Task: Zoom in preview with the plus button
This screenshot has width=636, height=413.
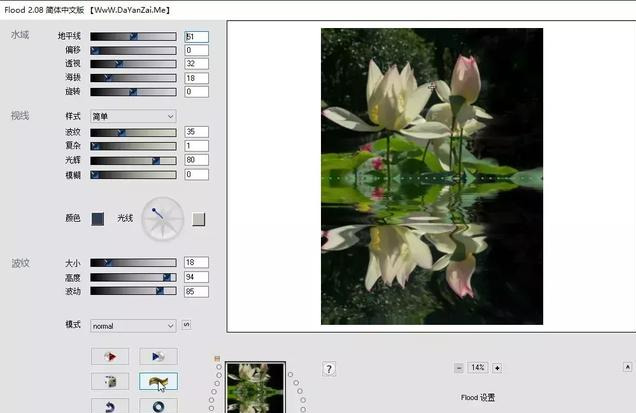Action: [497, 368]
